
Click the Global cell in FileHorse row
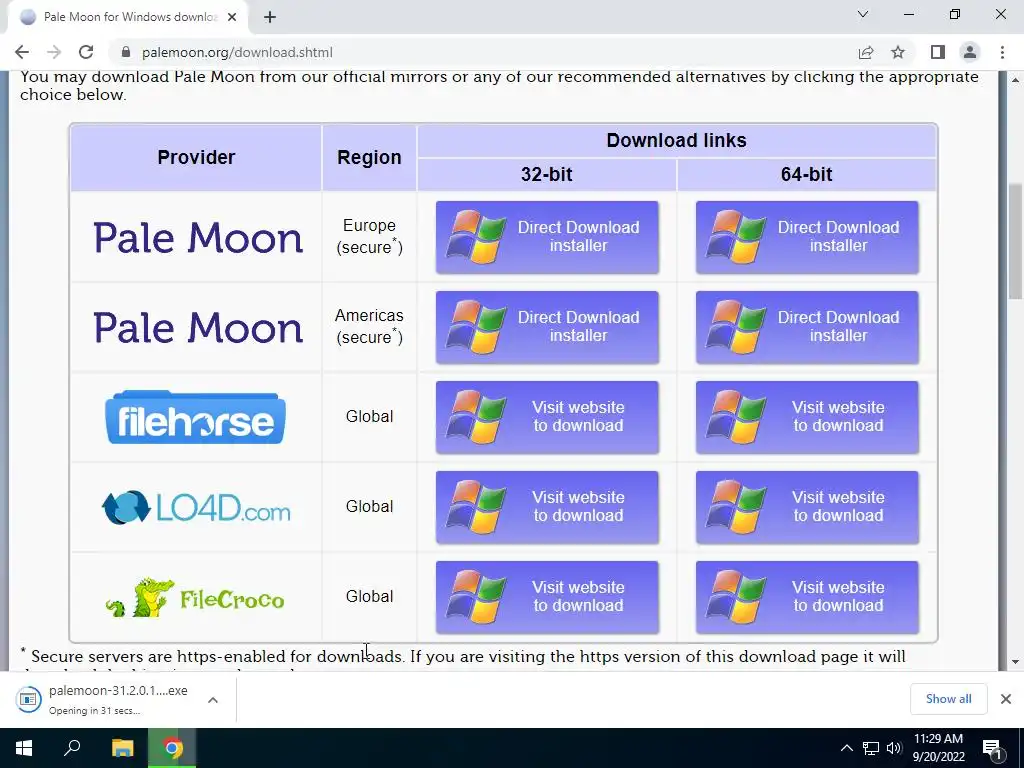pos(369,417)
